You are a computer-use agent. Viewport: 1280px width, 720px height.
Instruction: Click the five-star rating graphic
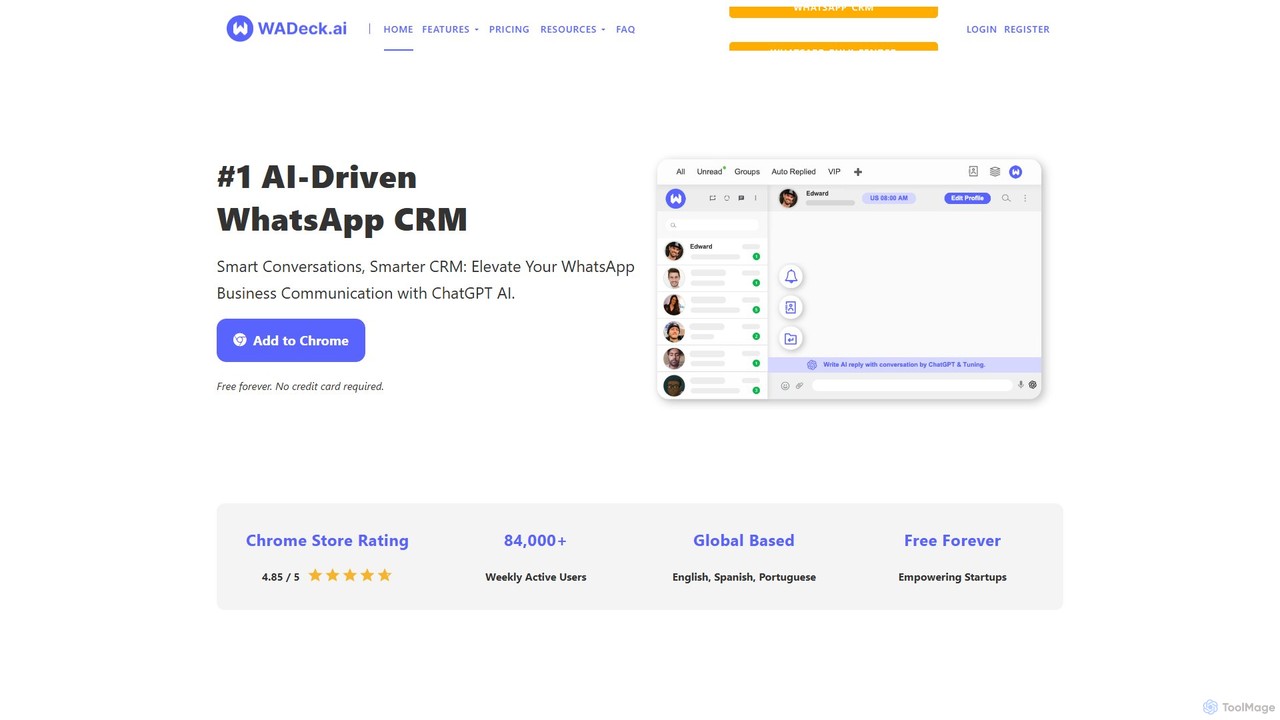350,575
